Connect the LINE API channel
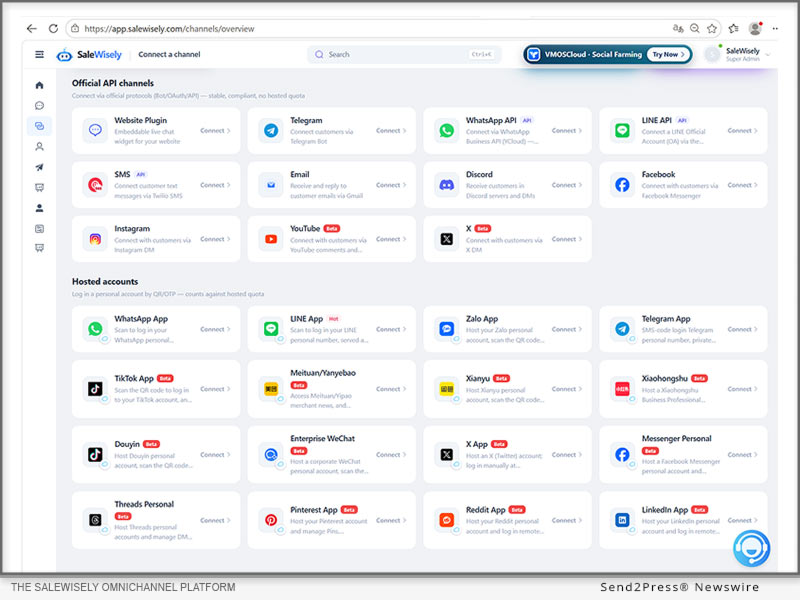800x600 pixels. coord(742,131)
